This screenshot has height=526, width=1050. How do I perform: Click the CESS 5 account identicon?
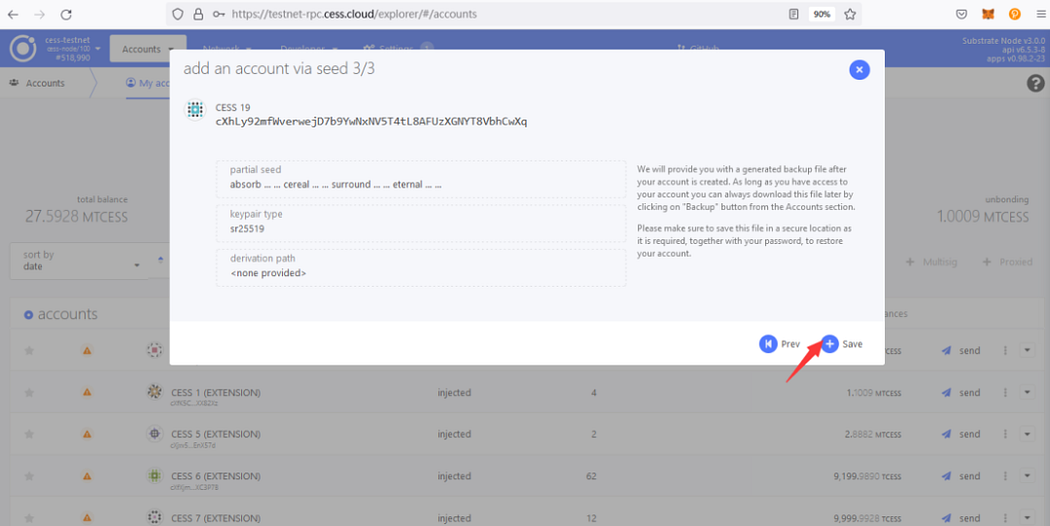[x=155, y=434]
